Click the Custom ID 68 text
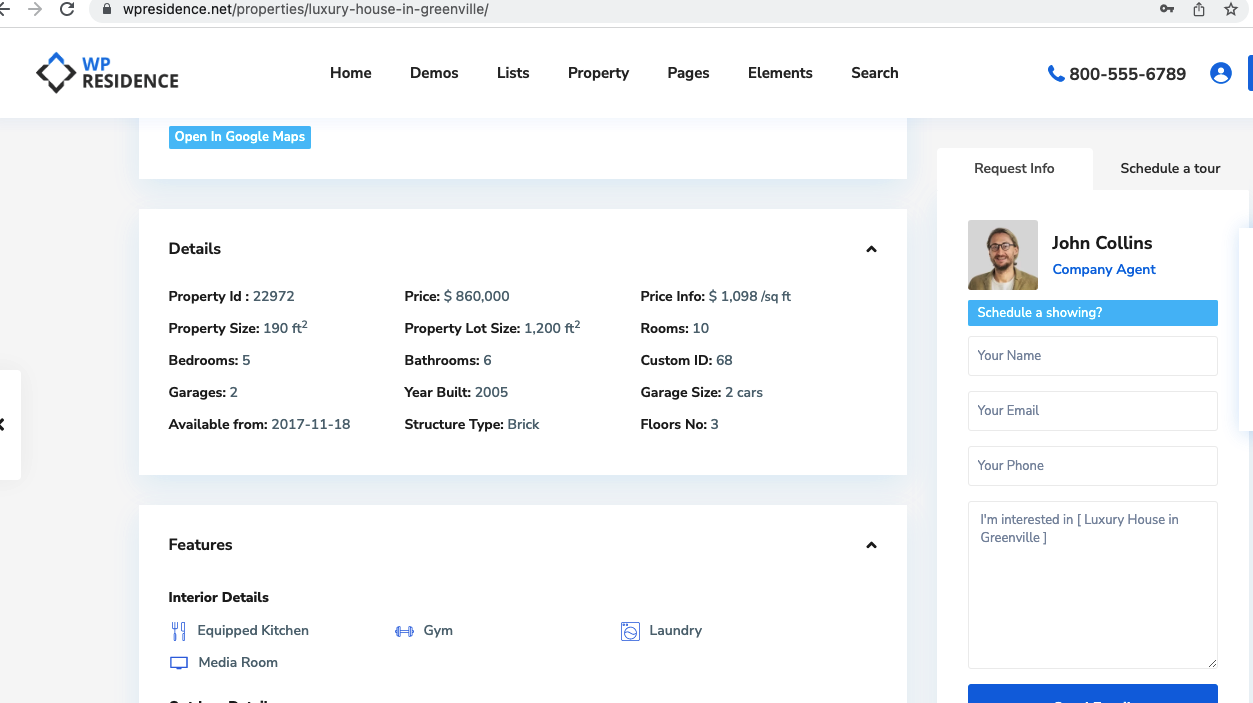The width and height of the screenshot is (1253, 703). click(x=687, y=361)
